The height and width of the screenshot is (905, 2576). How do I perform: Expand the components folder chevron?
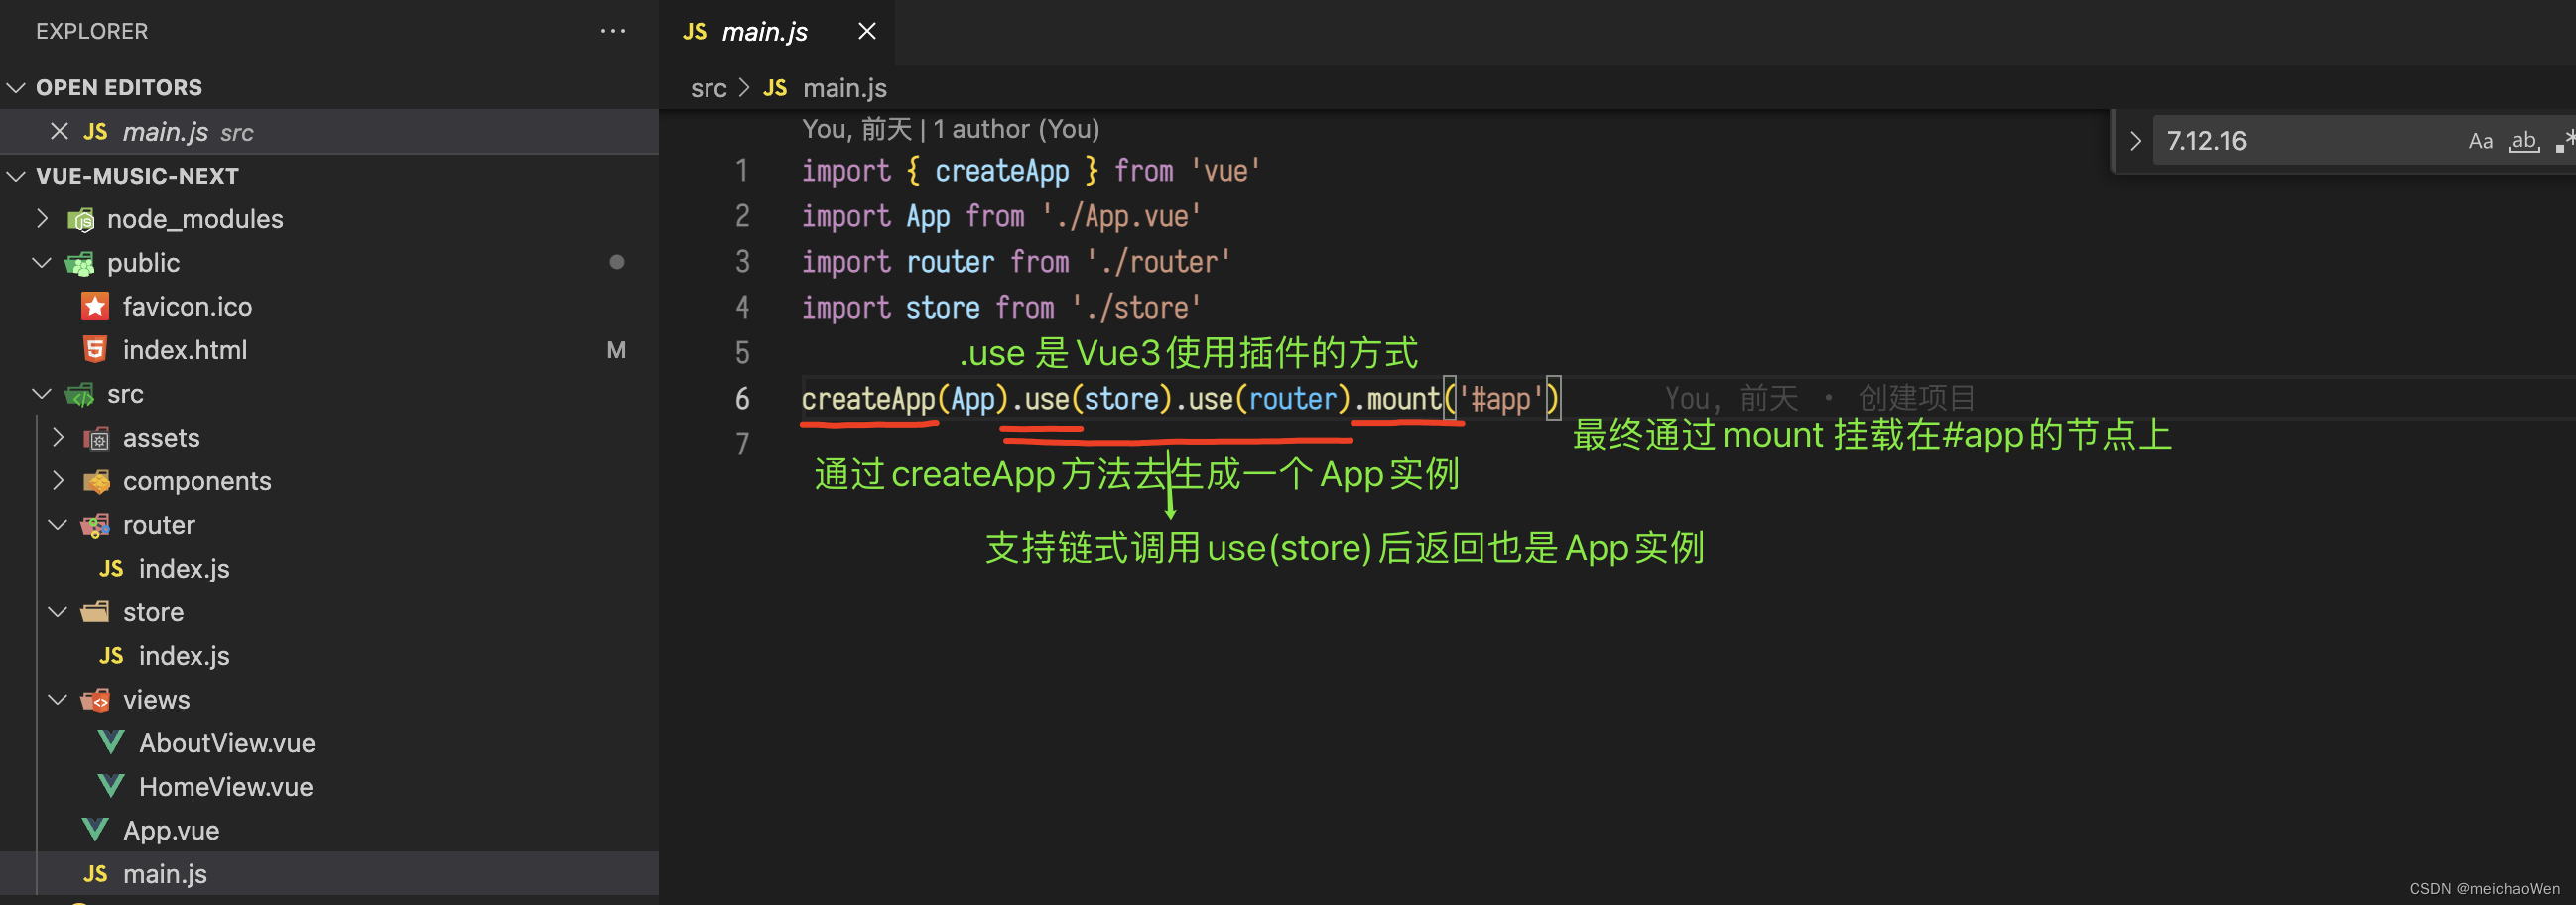pos(58,481)
